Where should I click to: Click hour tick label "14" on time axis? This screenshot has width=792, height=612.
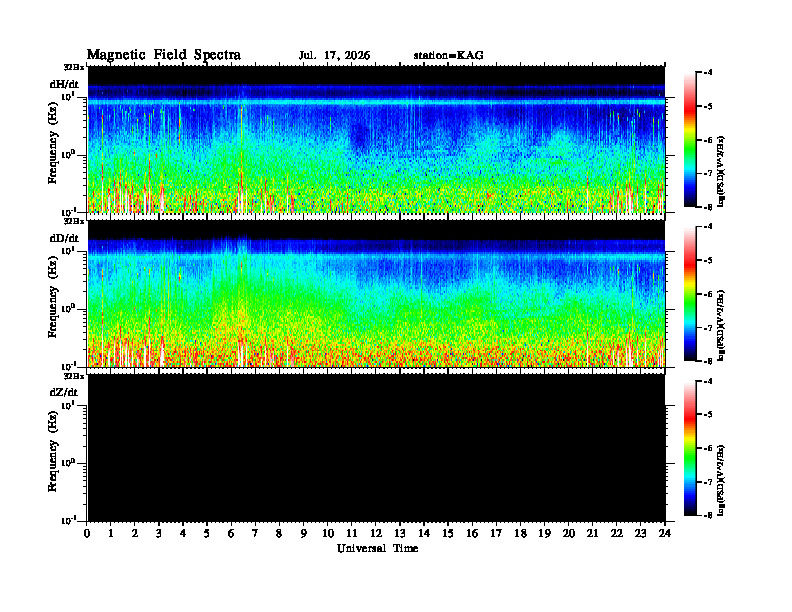(x=424, y=534)
